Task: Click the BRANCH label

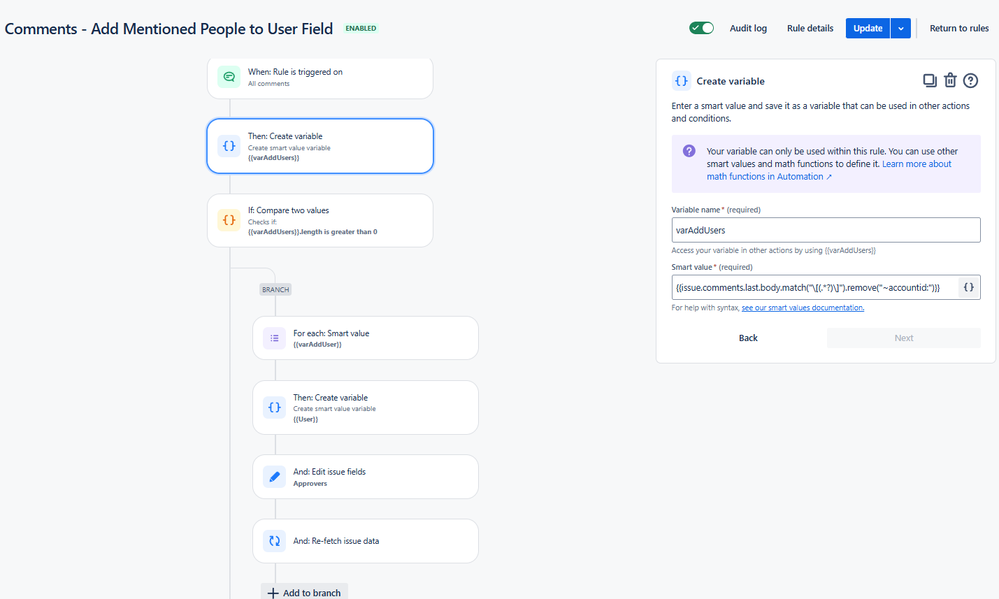Action: click(x=275, y=289)
